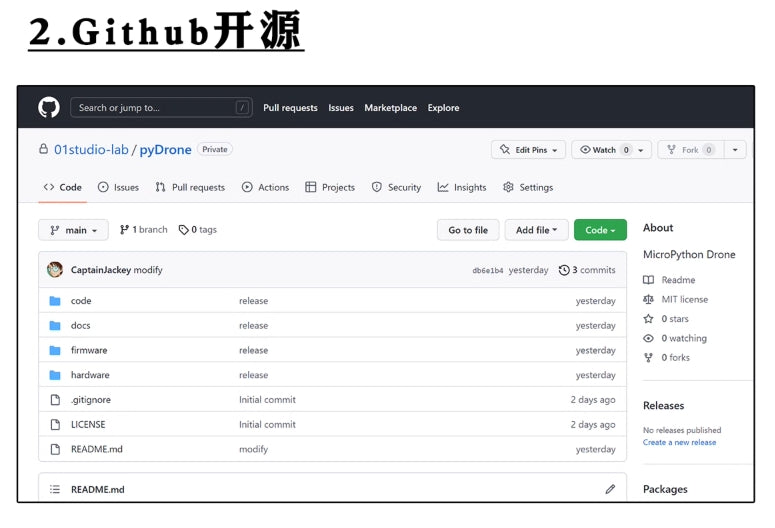Click the folder icon of the code row
Viewport: 775px width, 528px height.
point(55,301)
